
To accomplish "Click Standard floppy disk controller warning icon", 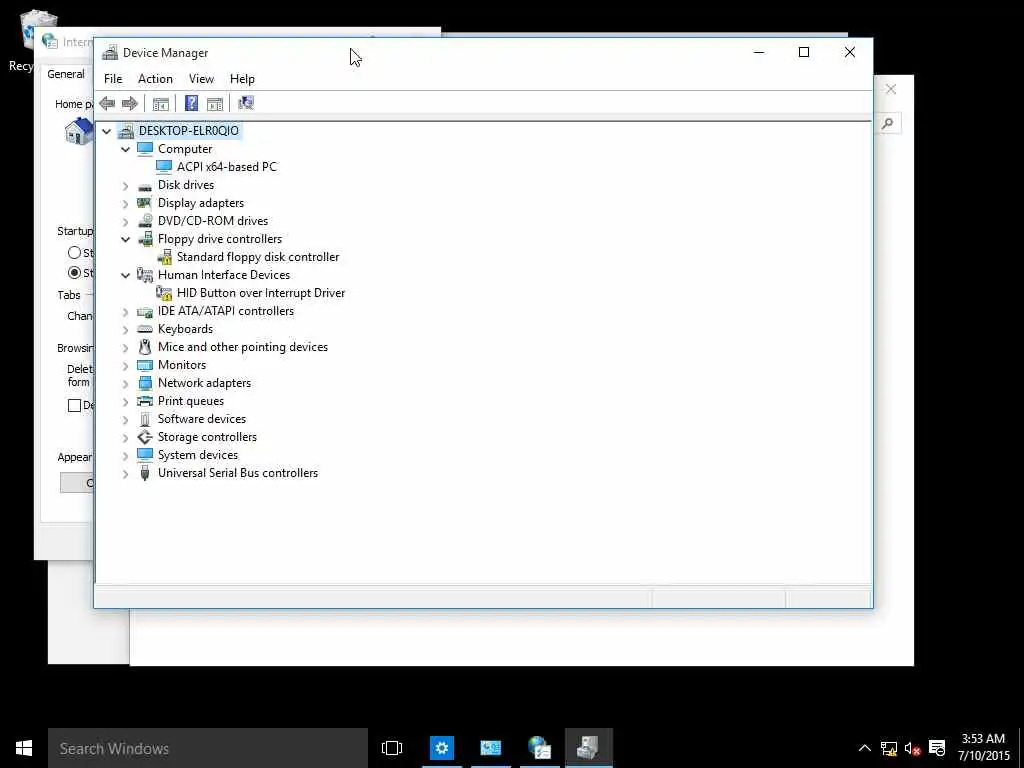I will pos(165,257).
